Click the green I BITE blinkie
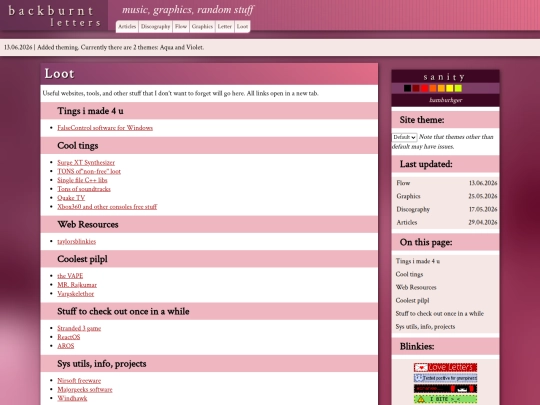This screenshot has width=540, height=405. coord(445,399)
